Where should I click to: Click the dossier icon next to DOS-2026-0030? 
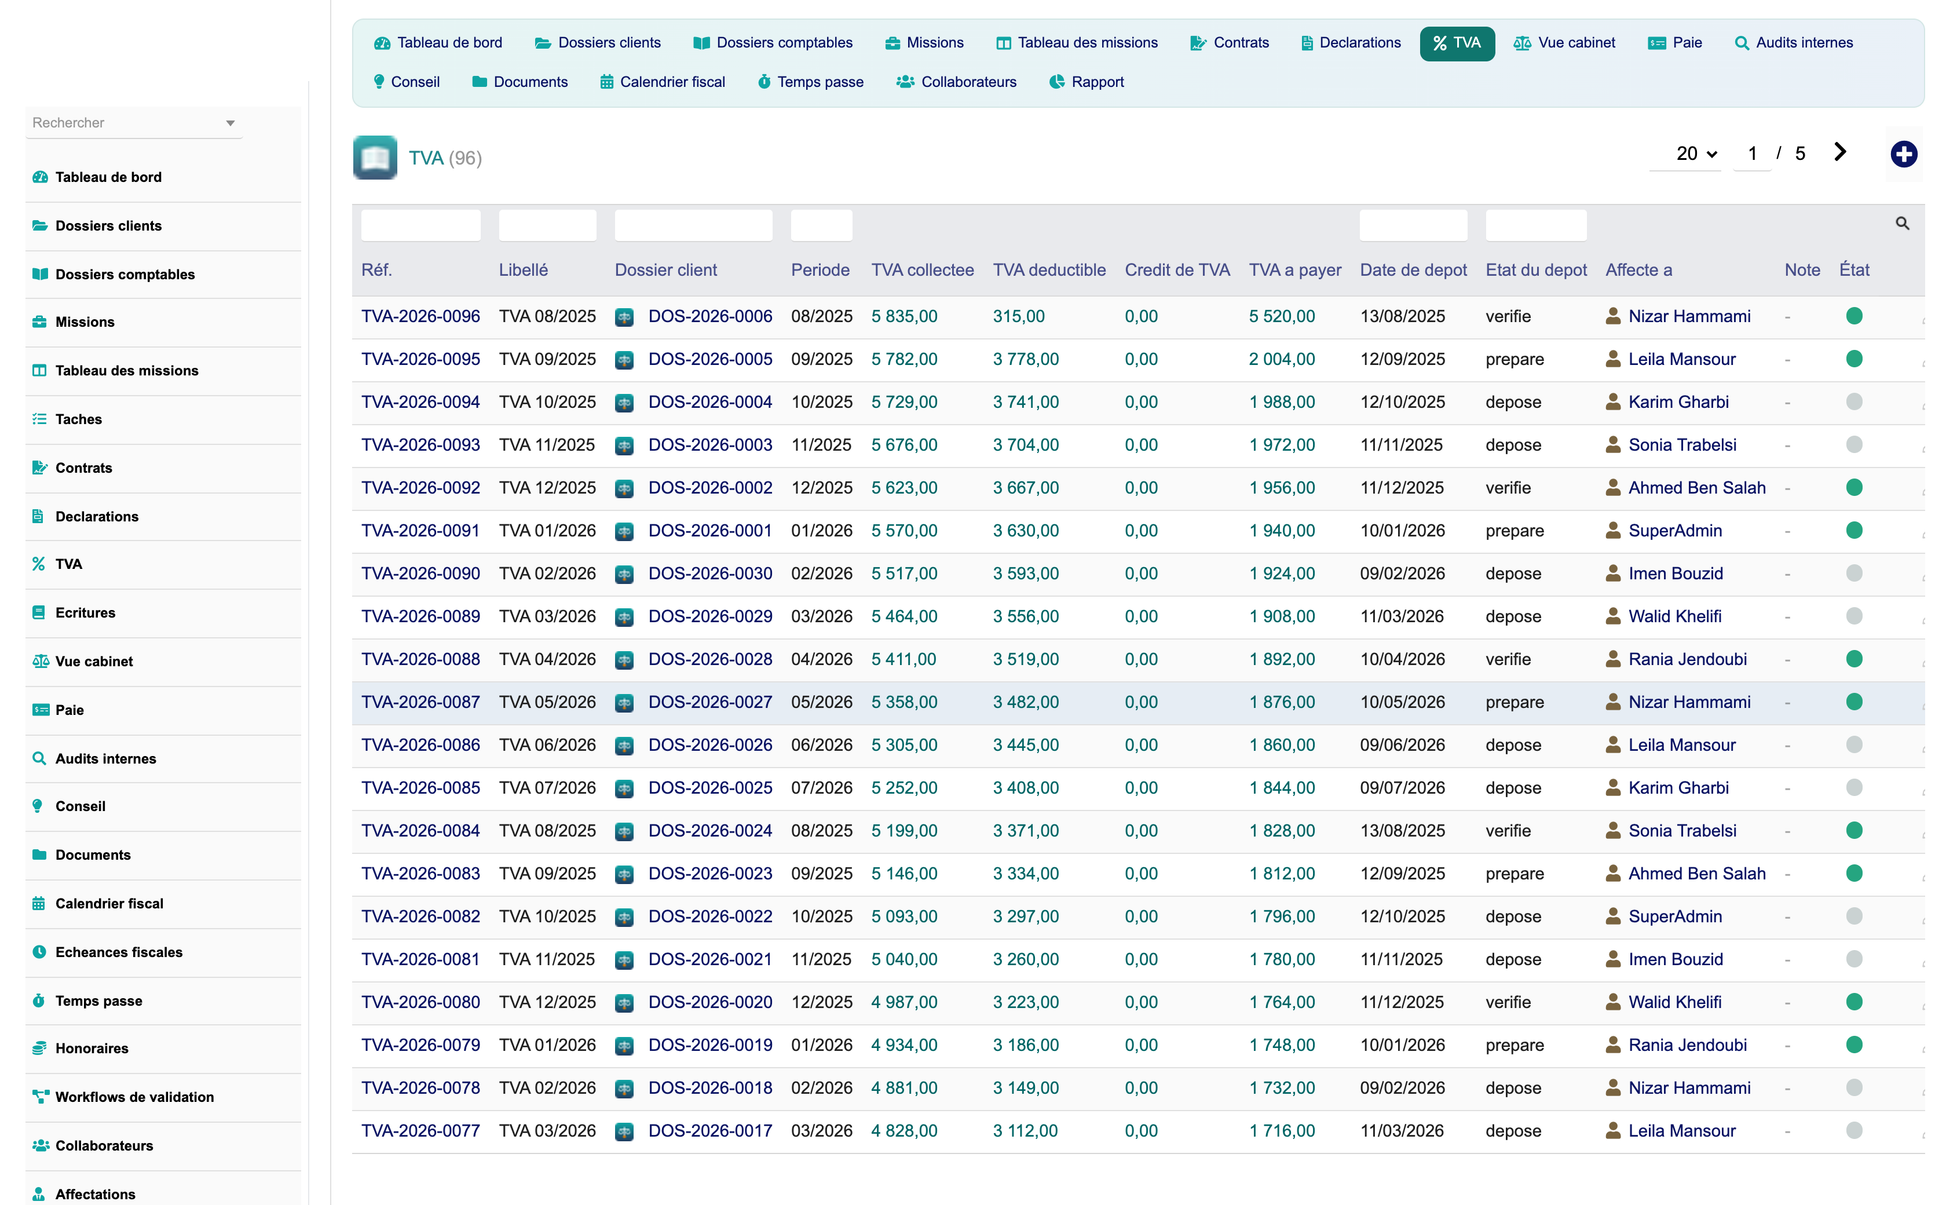(624, 574)
